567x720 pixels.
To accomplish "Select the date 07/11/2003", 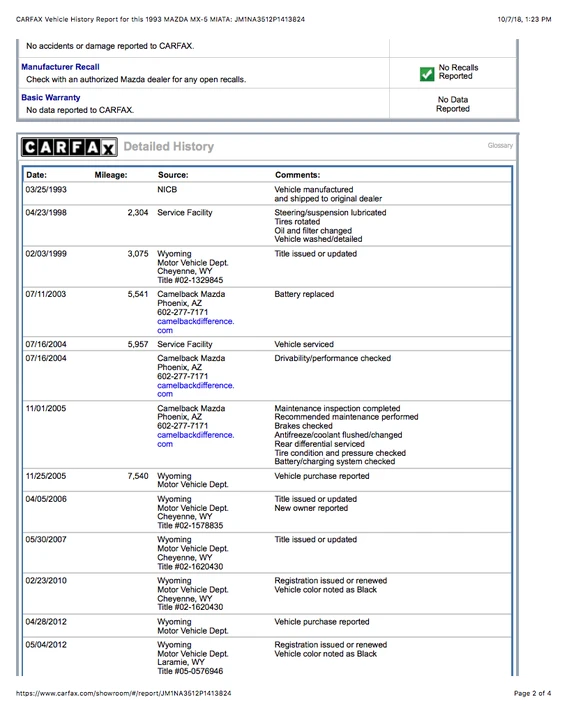I will [46, 294].
